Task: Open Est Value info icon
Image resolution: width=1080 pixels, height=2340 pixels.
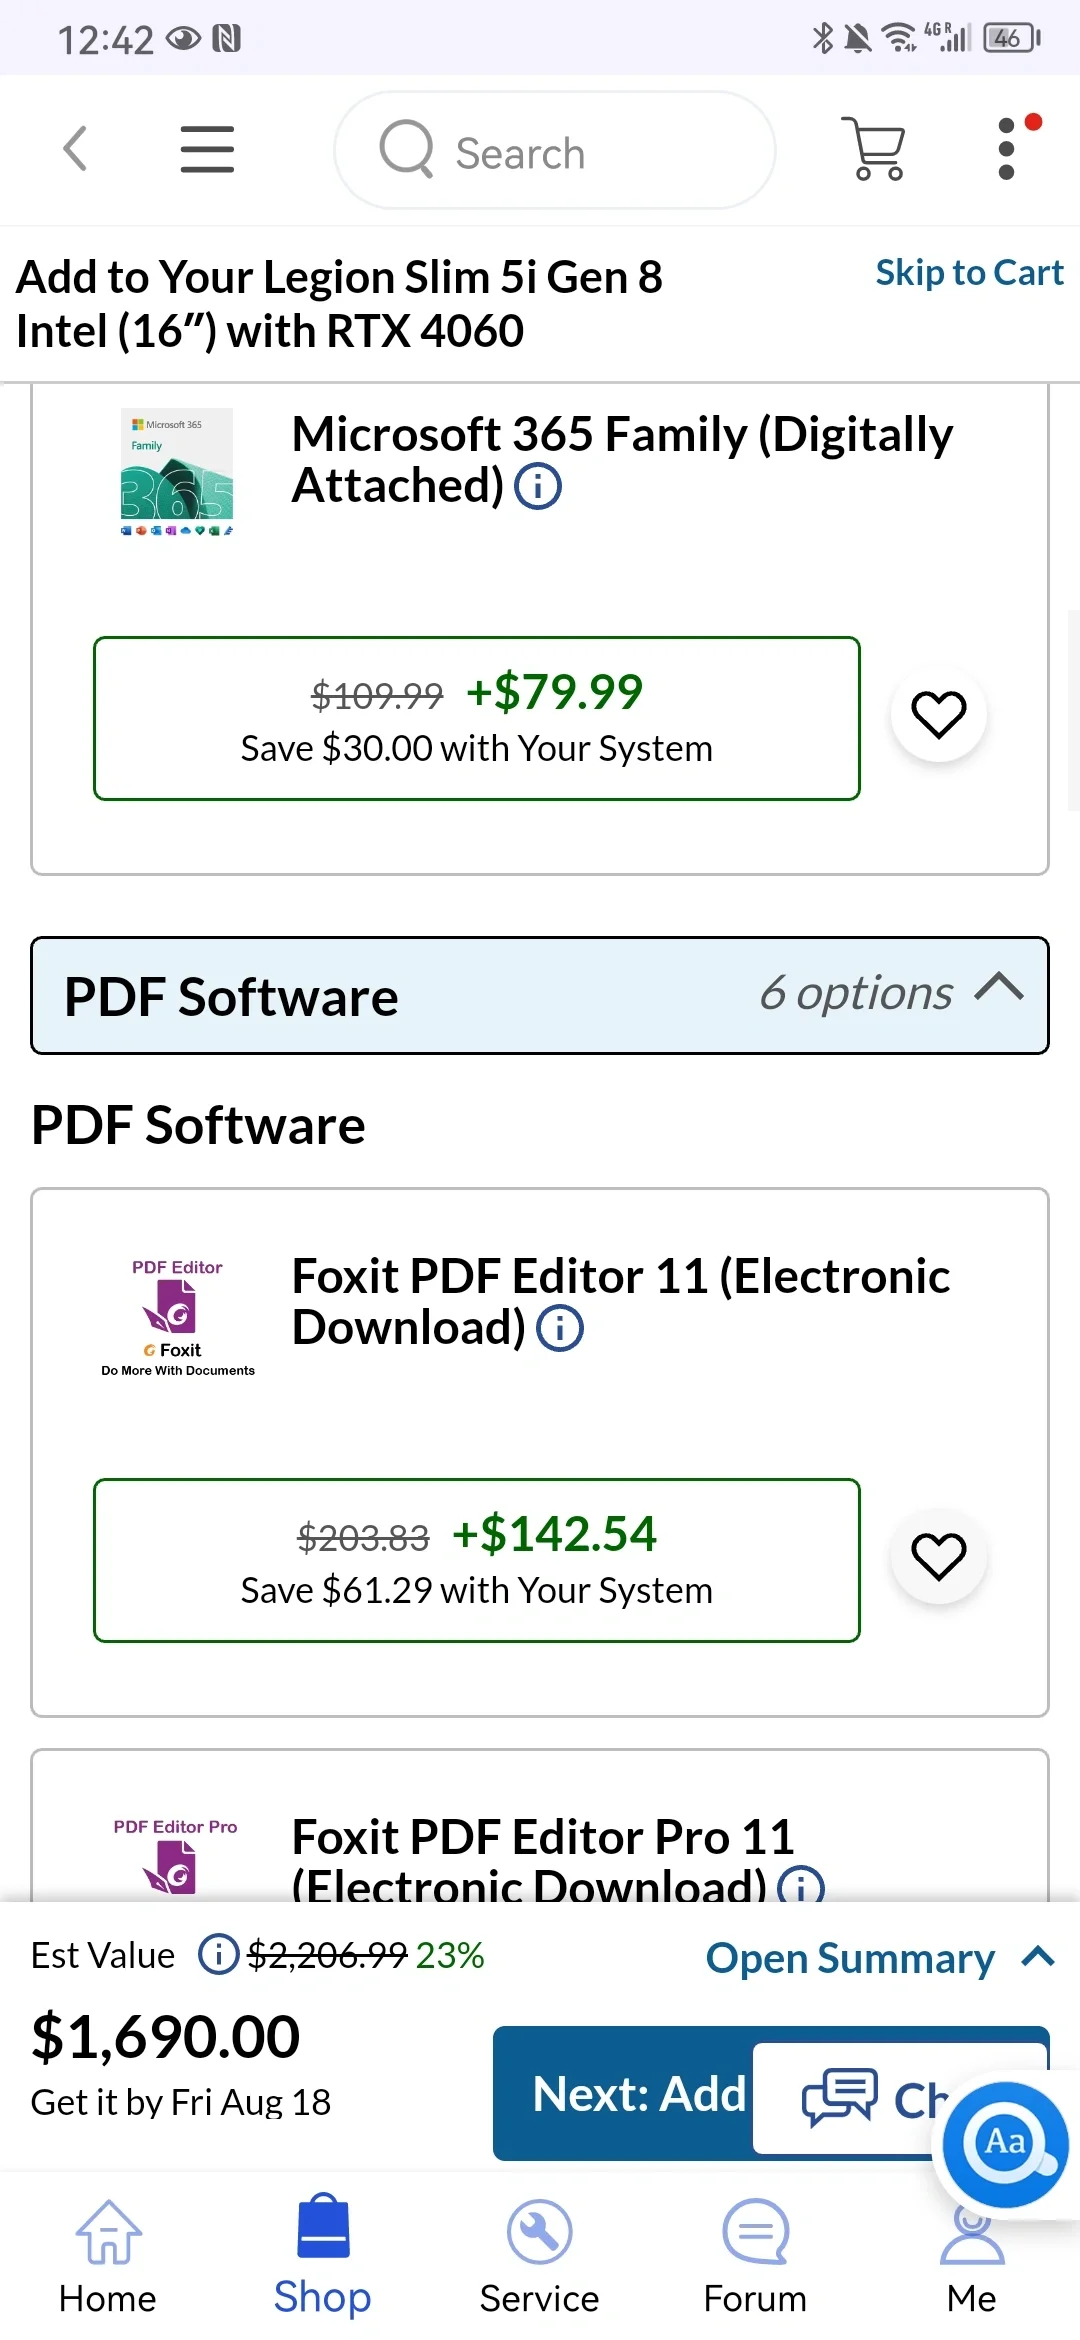Action: click(218, 1954)
